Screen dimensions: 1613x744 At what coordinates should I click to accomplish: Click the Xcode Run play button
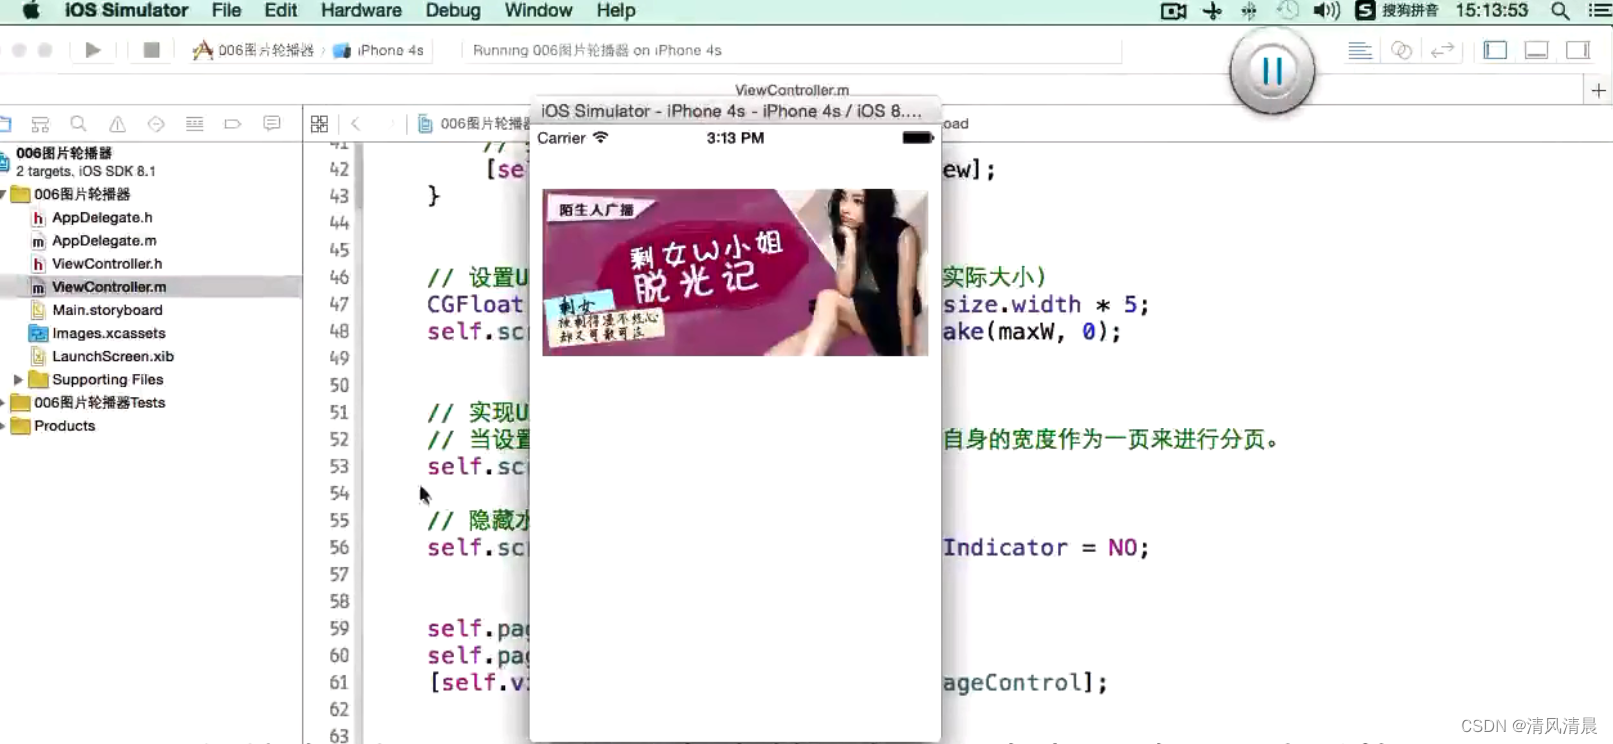(x=93, y=50)
